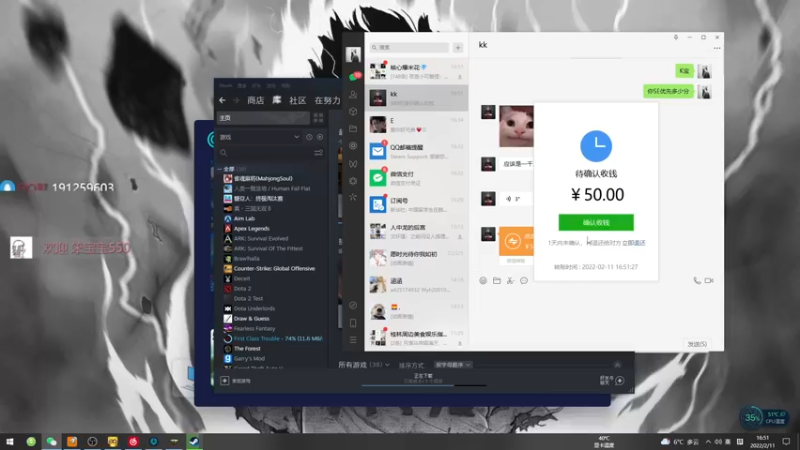The image size is (800, 450).
Task: Select Draw & Guess in Steam library
Action: pyautogui.click(x=252, y=318)
